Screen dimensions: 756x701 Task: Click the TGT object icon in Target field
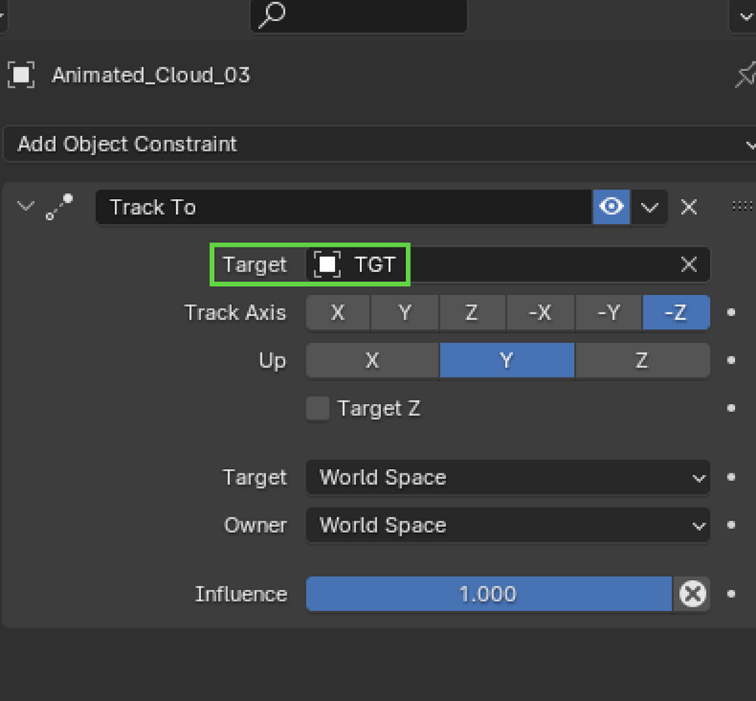pyautogui.click(x=327, y=264)
